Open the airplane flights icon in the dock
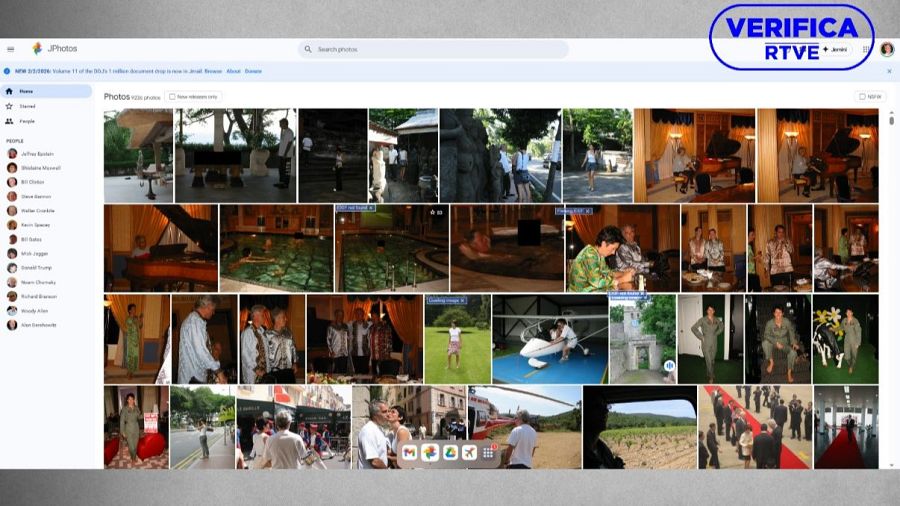 tap(469, 453)
